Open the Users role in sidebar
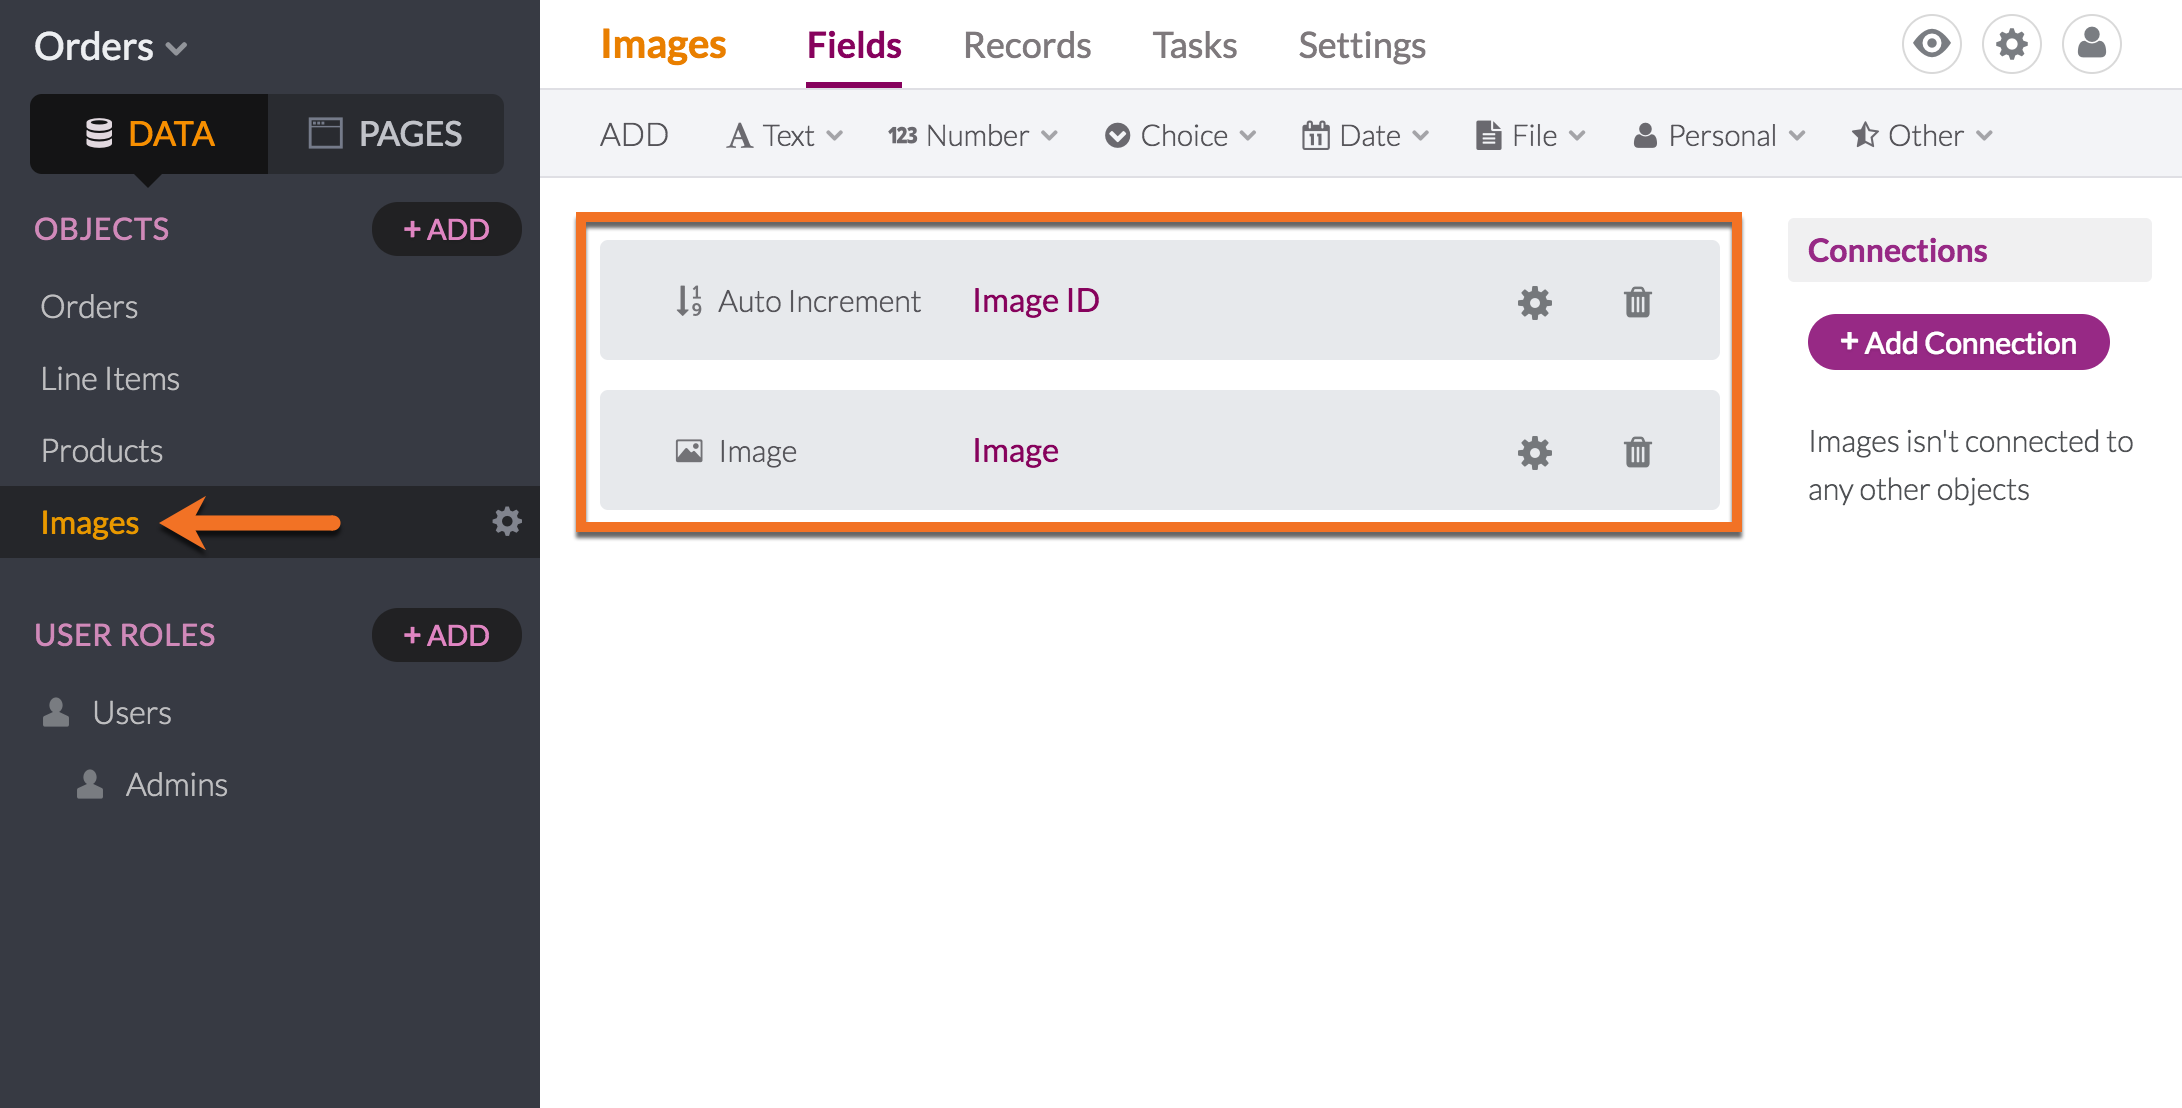 click(x=131, y=712)
